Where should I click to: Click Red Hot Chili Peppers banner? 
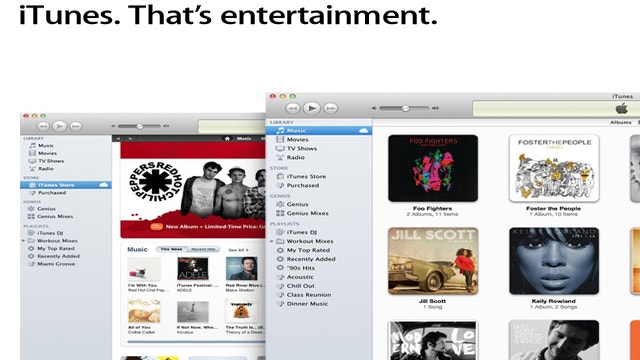coord(193,190)
